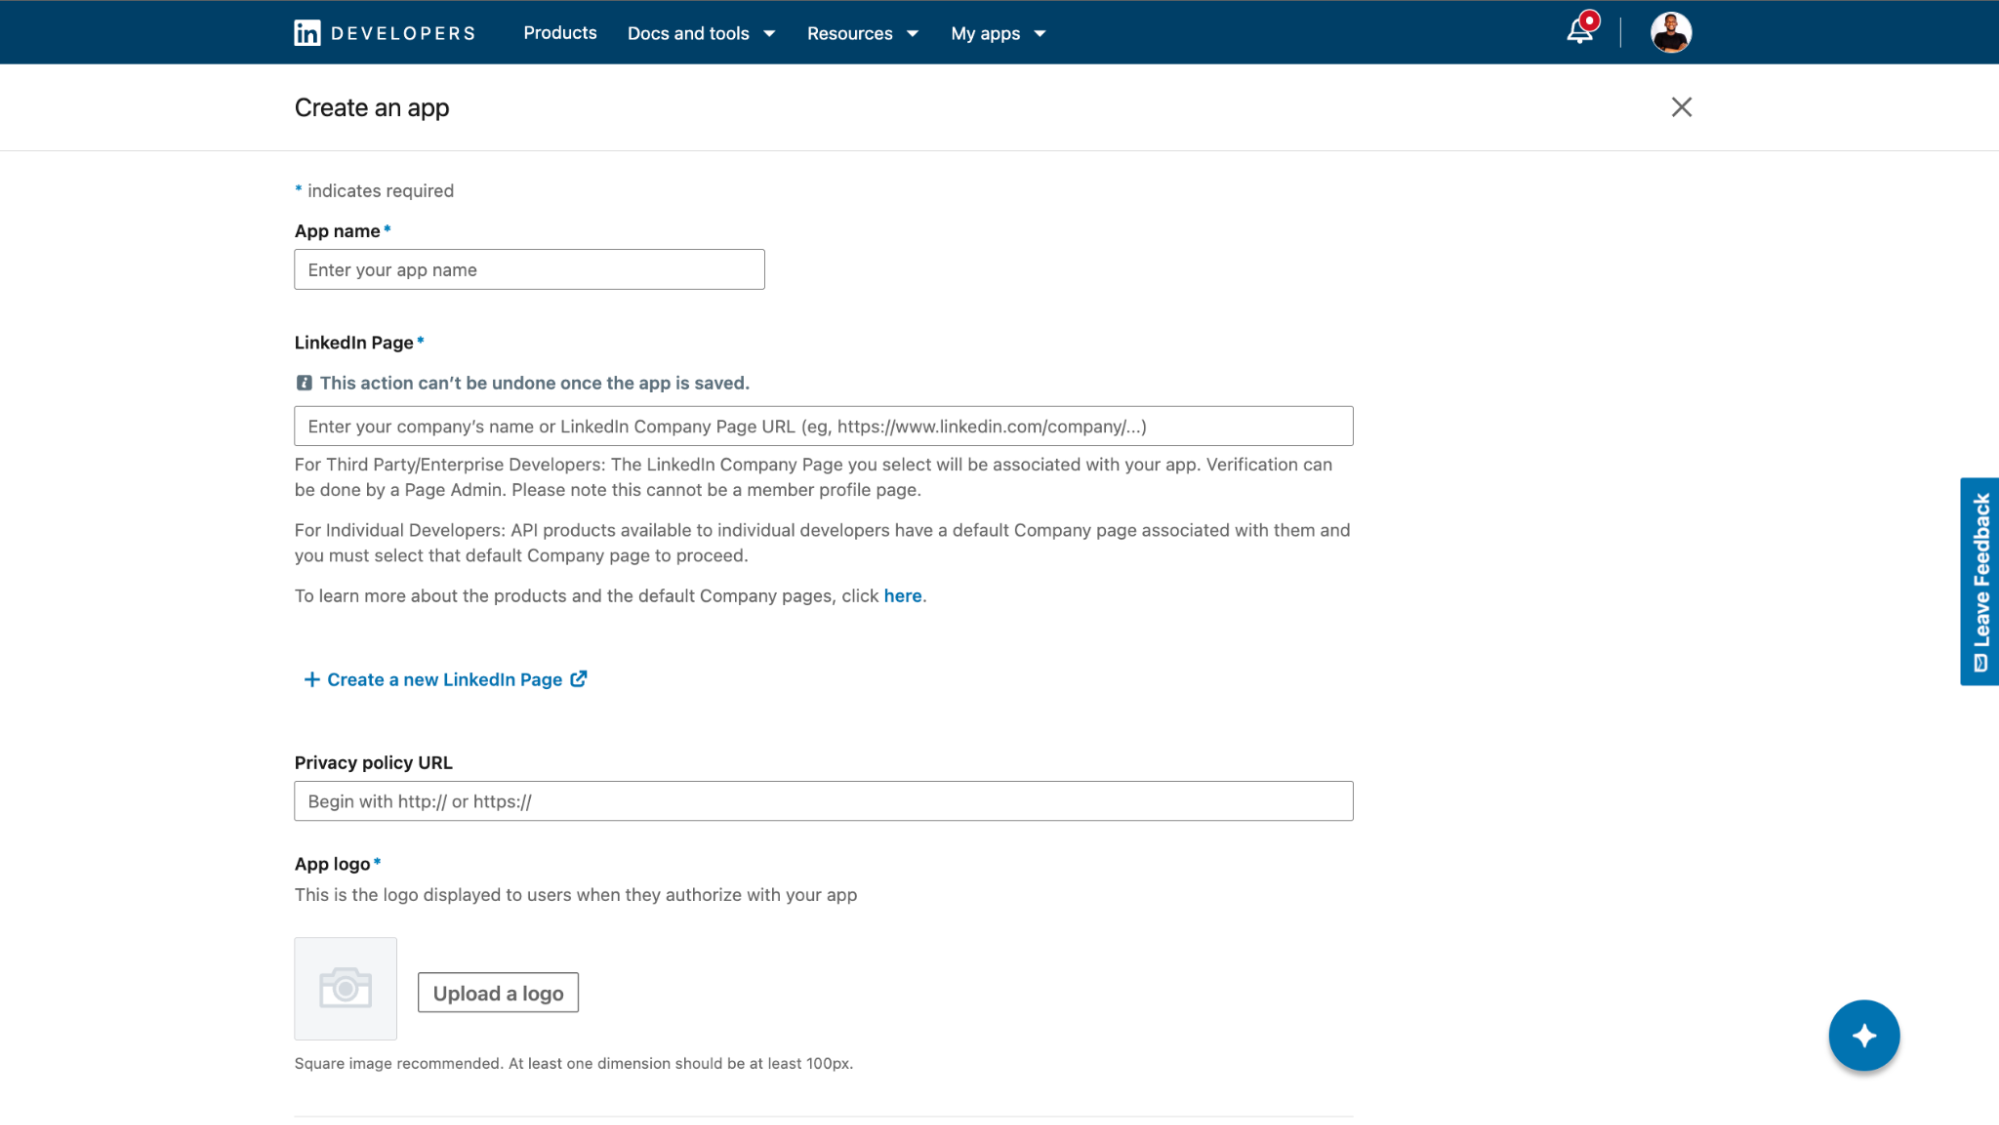
Task: Click the 'LinkedIn Page' field label
Action: pyautogui.click(x=354, y=343)
